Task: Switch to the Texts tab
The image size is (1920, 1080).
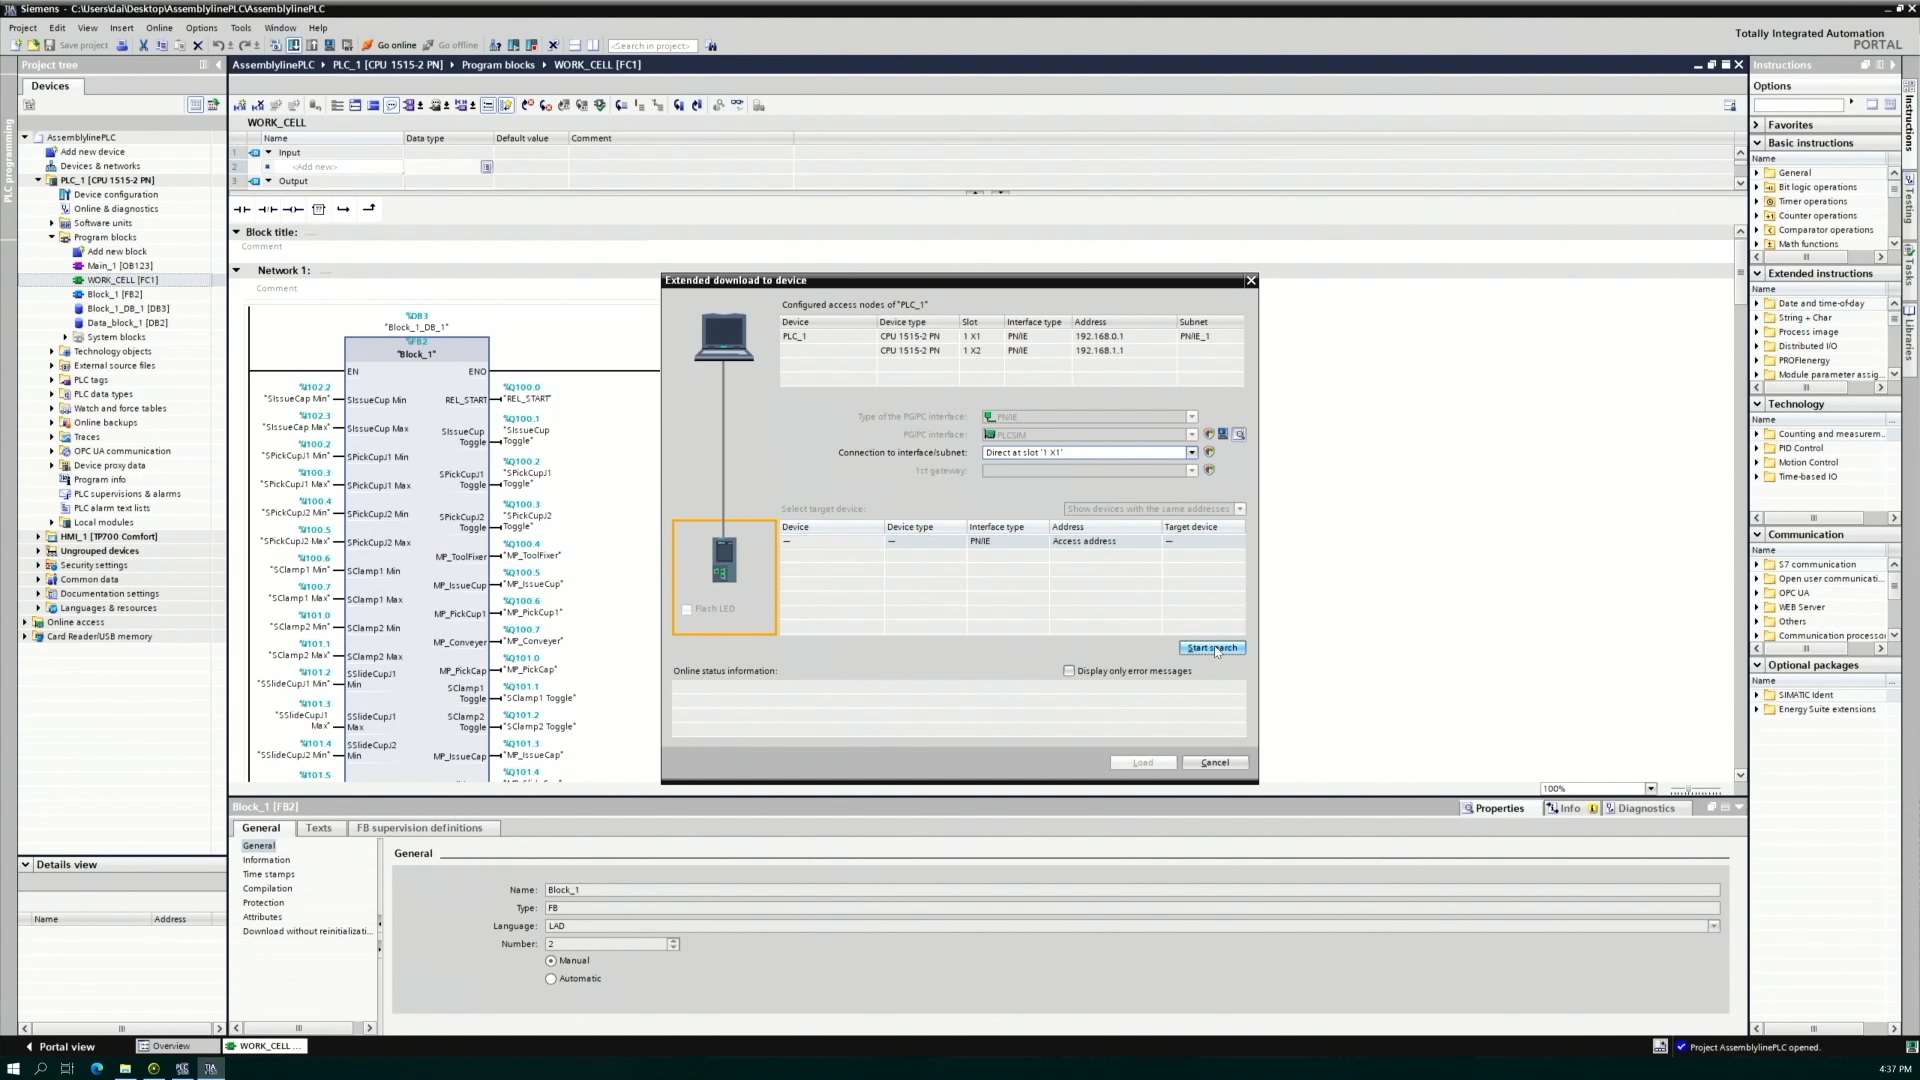Action: [318, 828]
